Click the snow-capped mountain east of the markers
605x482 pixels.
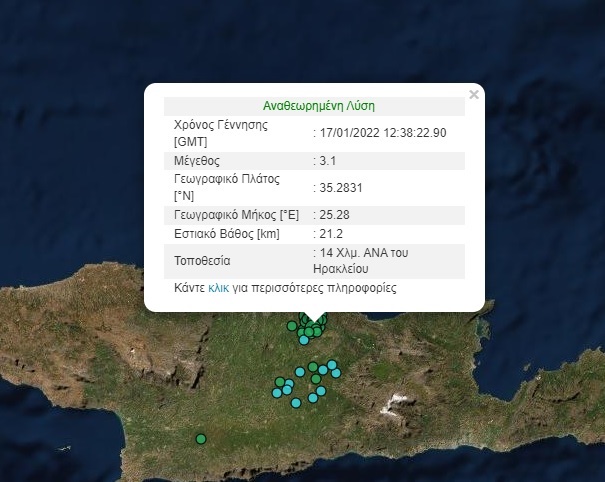tap(398, 401)
